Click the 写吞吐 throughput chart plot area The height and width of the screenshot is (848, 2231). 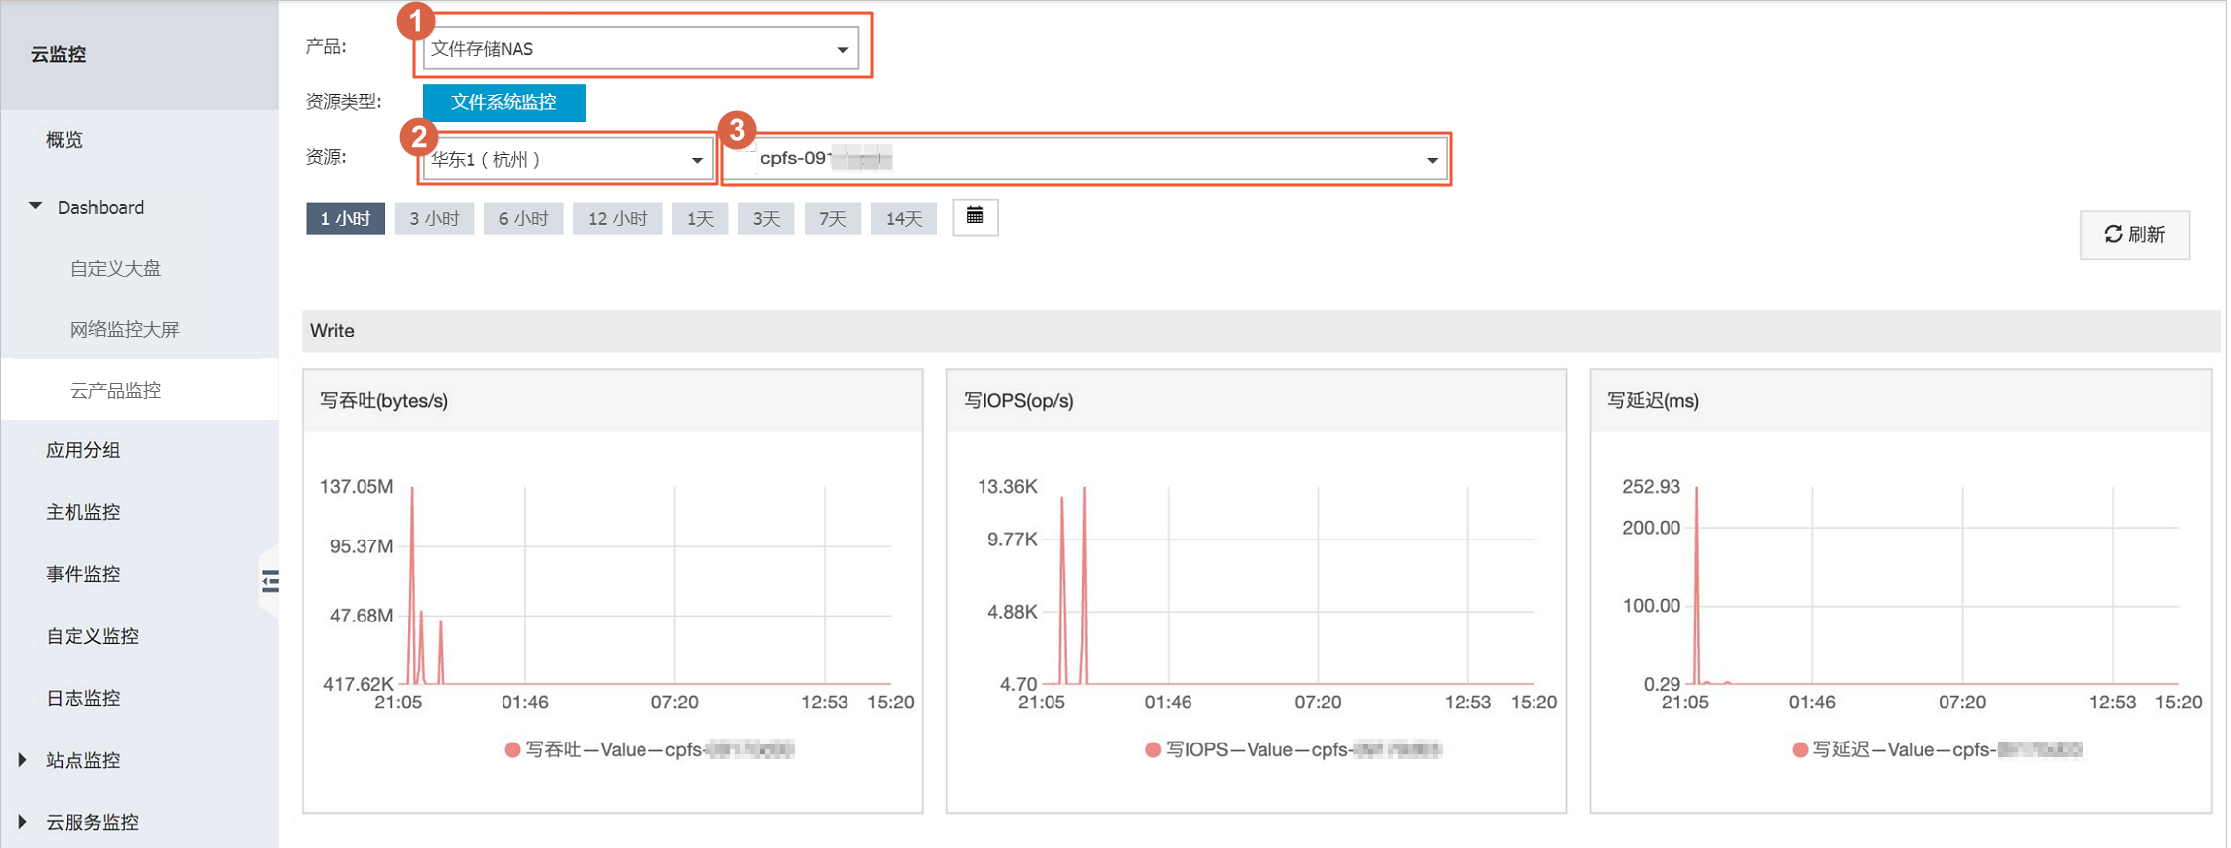point(645,585)
